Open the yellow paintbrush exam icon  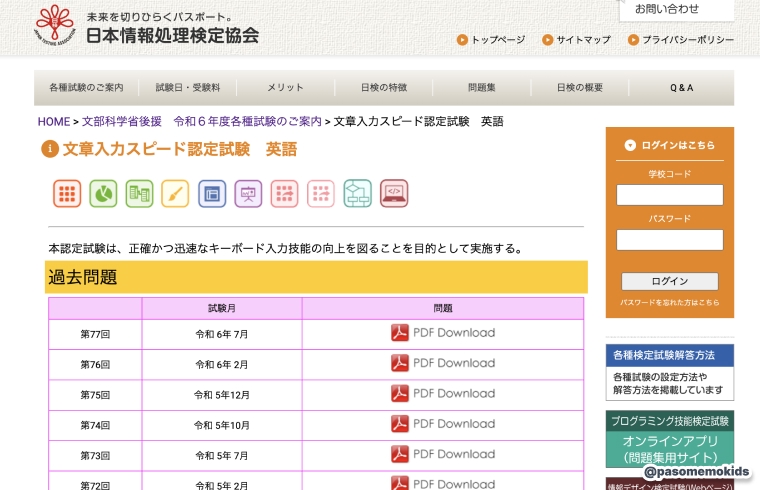tap(175, 193)
